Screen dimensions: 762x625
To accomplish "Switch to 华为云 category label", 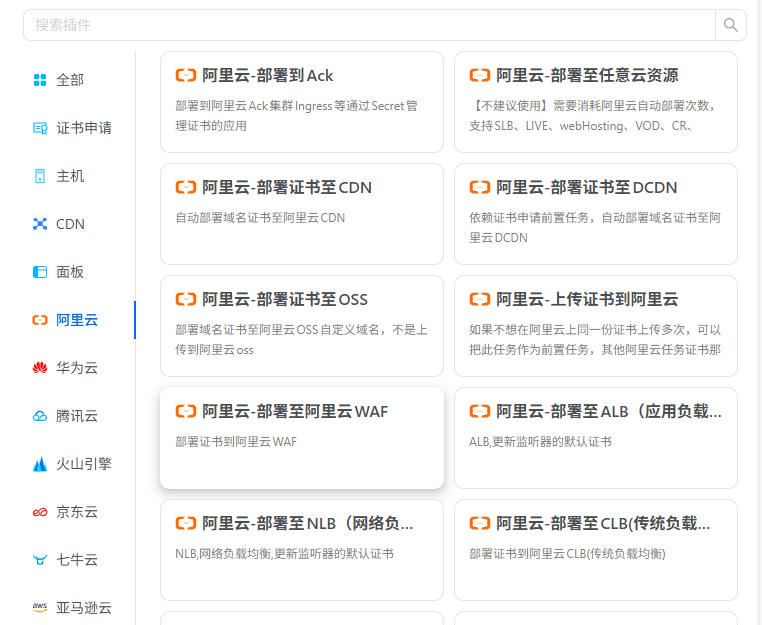I will [77, 368].
